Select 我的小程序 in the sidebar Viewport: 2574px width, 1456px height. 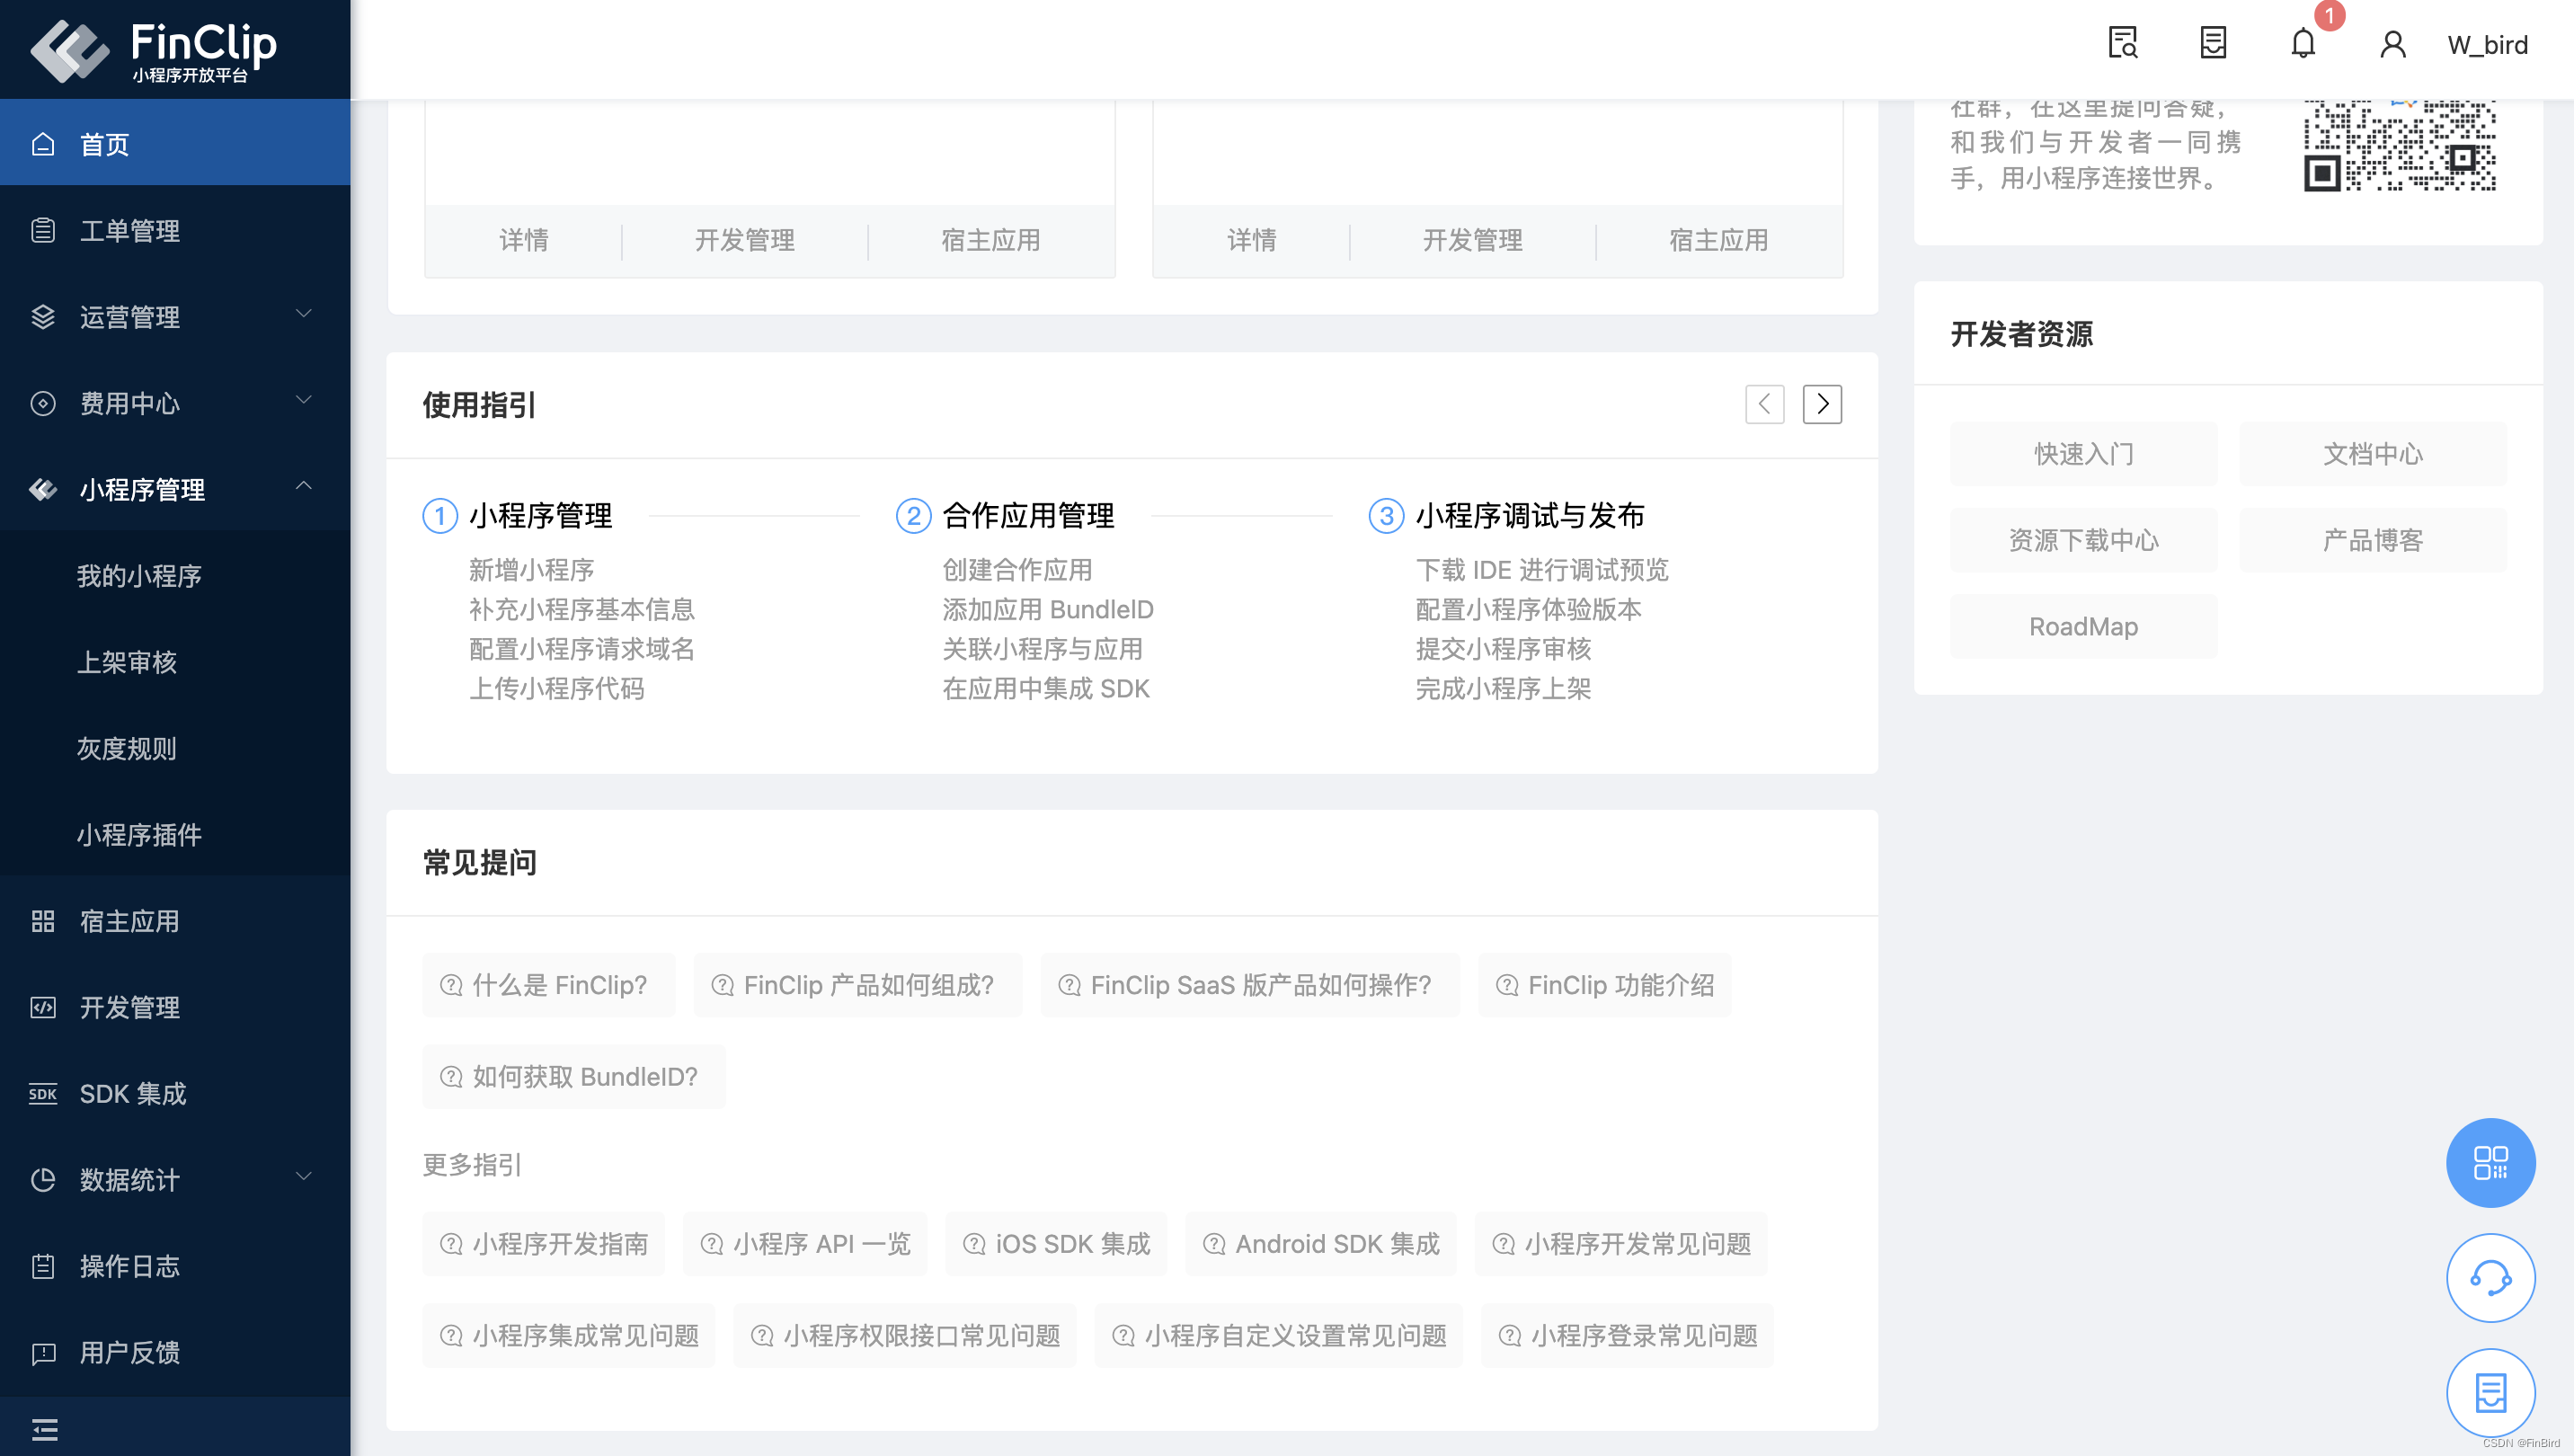coord(138,576)
